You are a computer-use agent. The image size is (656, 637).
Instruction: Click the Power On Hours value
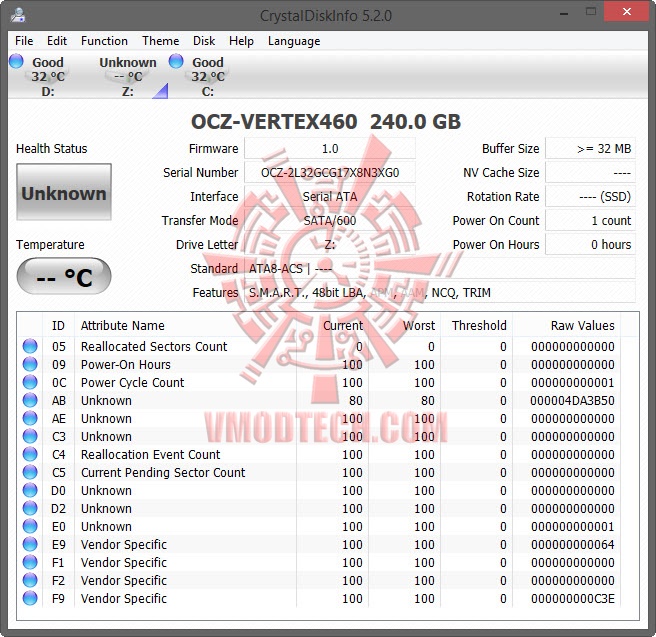point(590,244)
